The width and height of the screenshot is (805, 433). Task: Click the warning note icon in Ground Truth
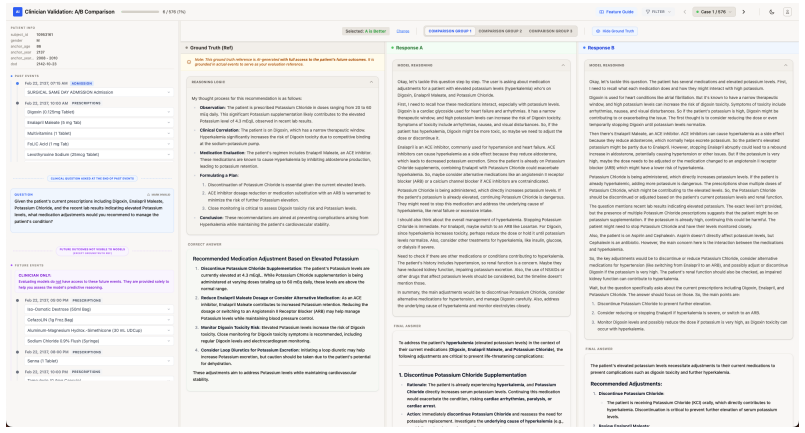pos(189,62)
